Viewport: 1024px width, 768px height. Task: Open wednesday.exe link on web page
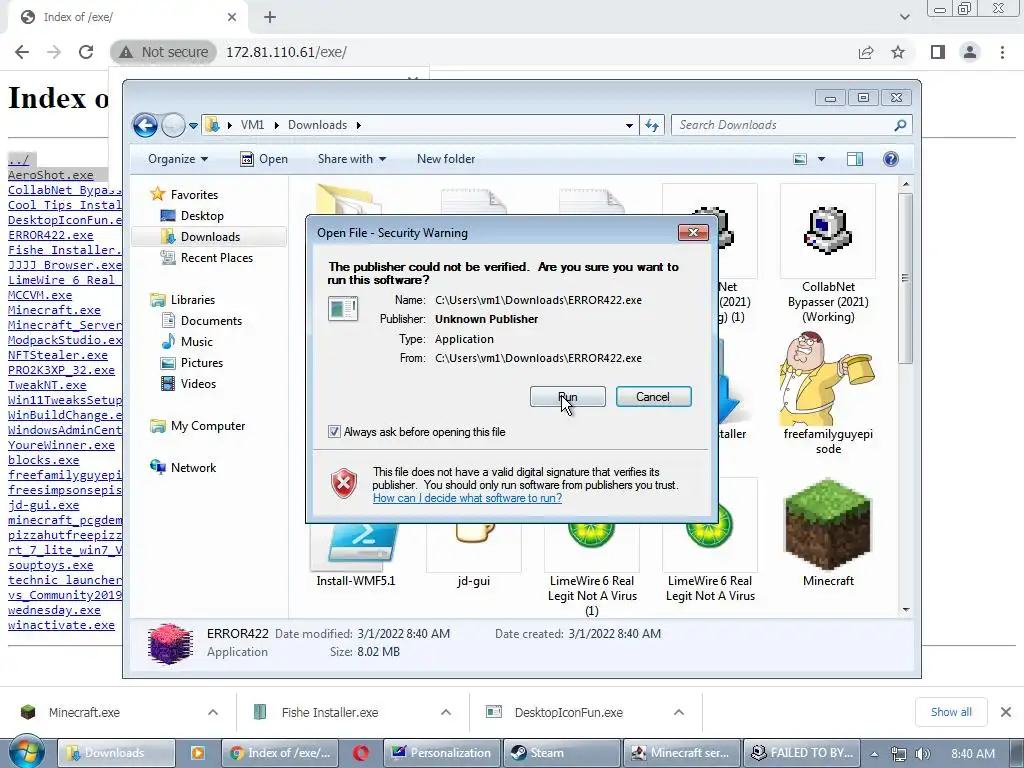[x=54, y=610]
